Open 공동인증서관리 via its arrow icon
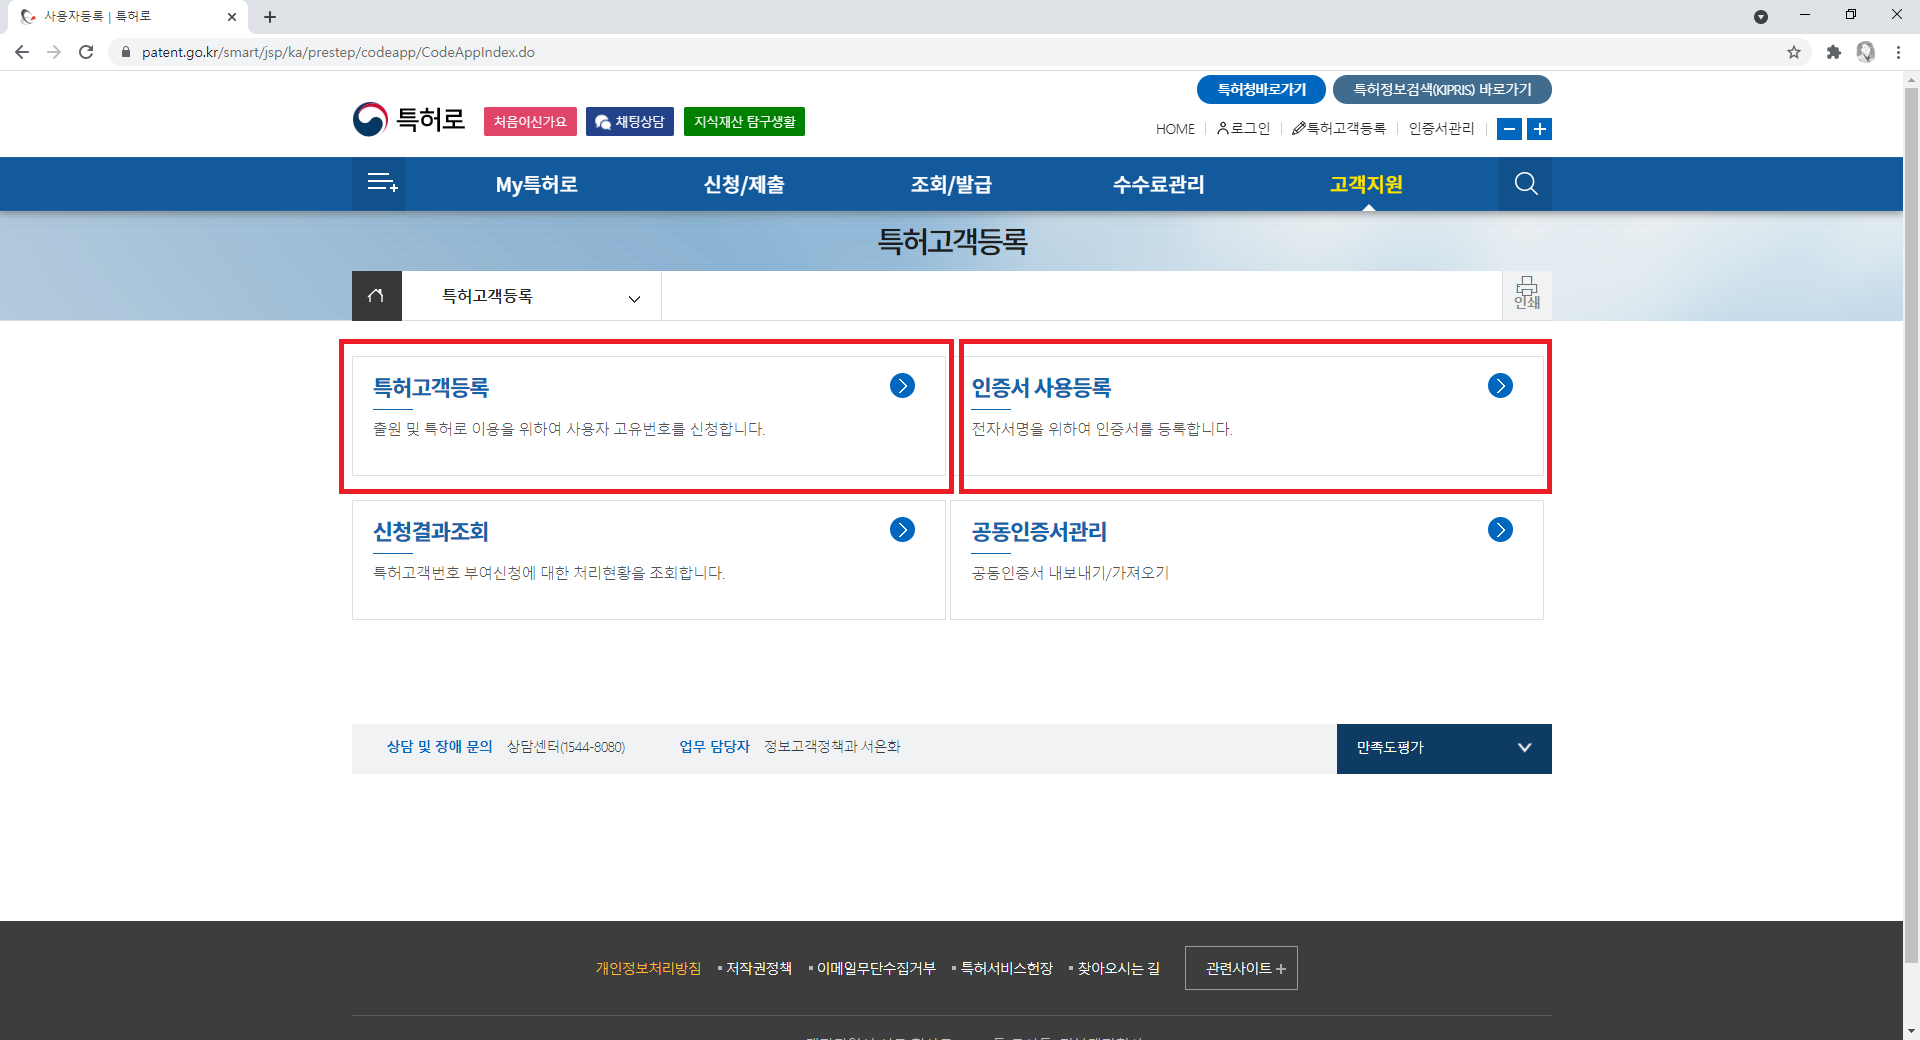This screenshot has width=1920, height=1040. tap(1499, 530)
